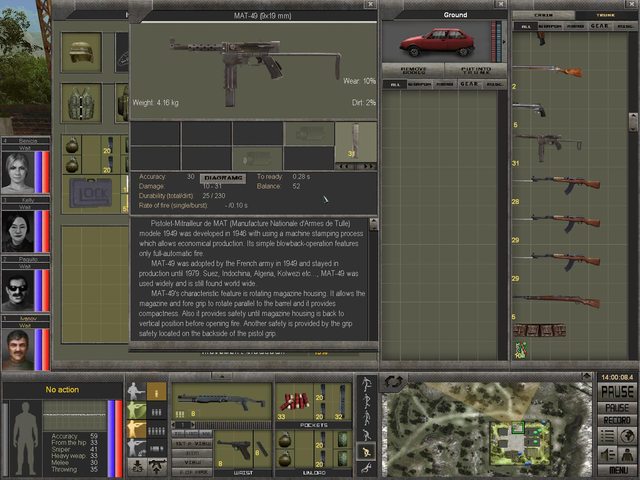
Task: Select the MAT-49 submachine gun in the trunk
Action: (x=548, y=146)
